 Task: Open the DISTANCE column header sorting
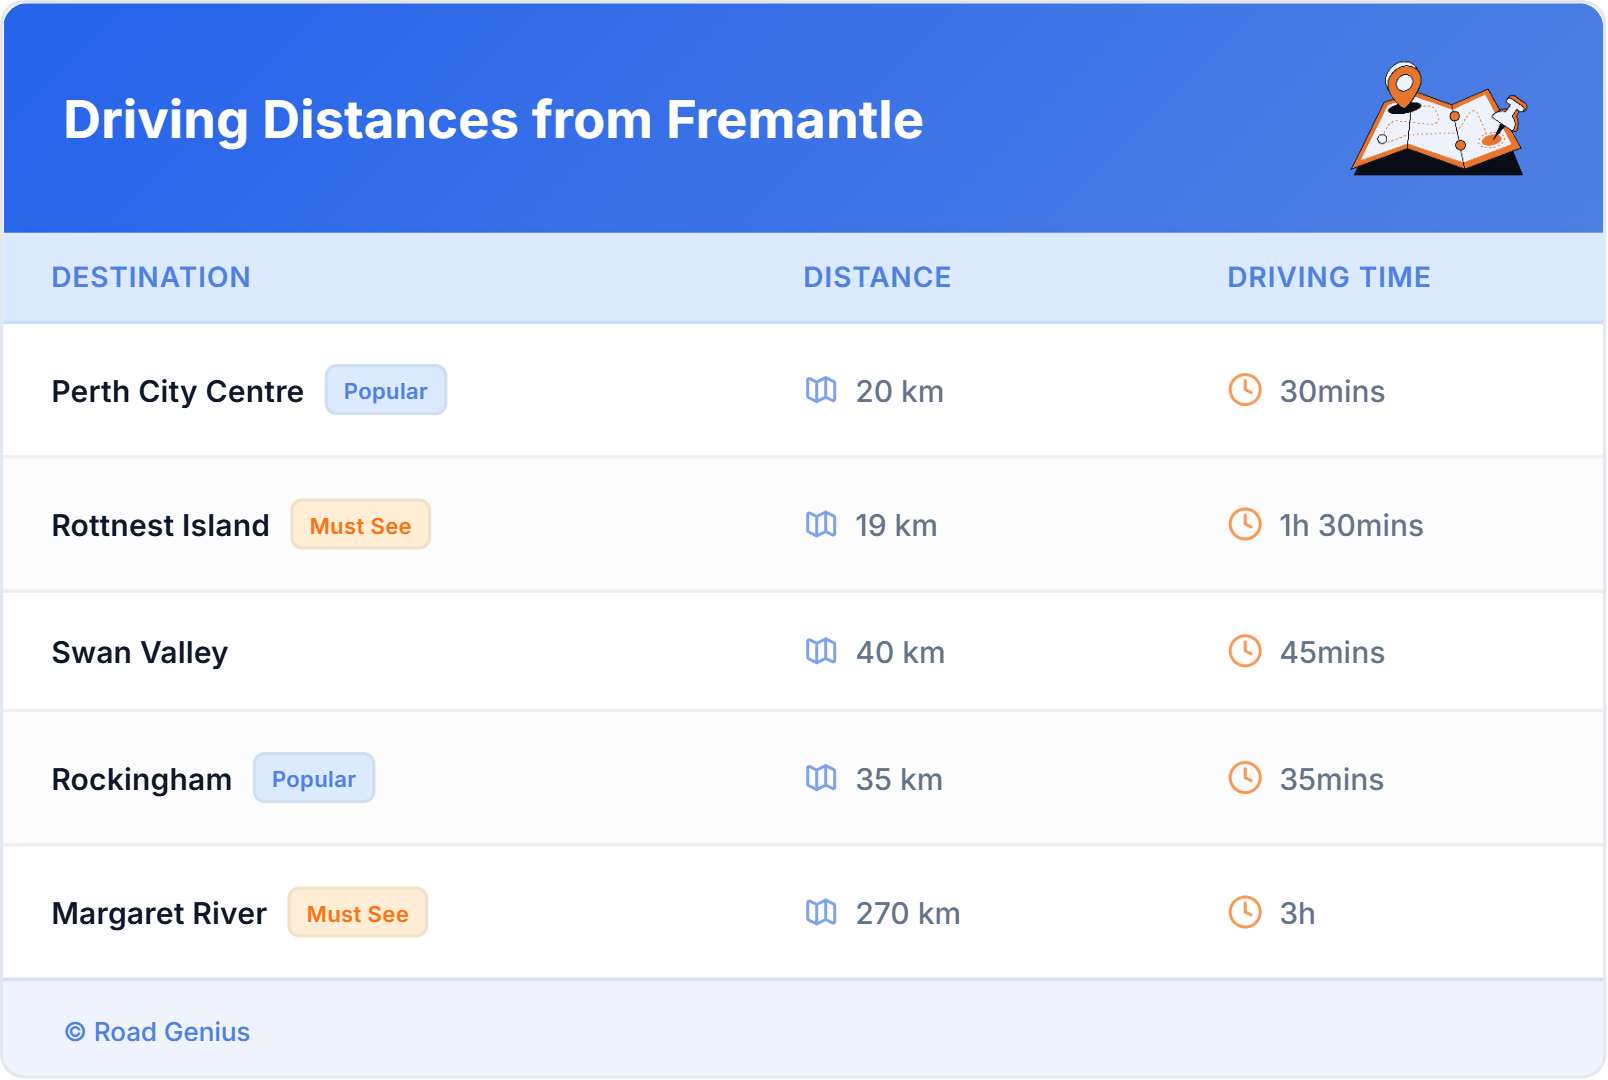tap(877, 277)
